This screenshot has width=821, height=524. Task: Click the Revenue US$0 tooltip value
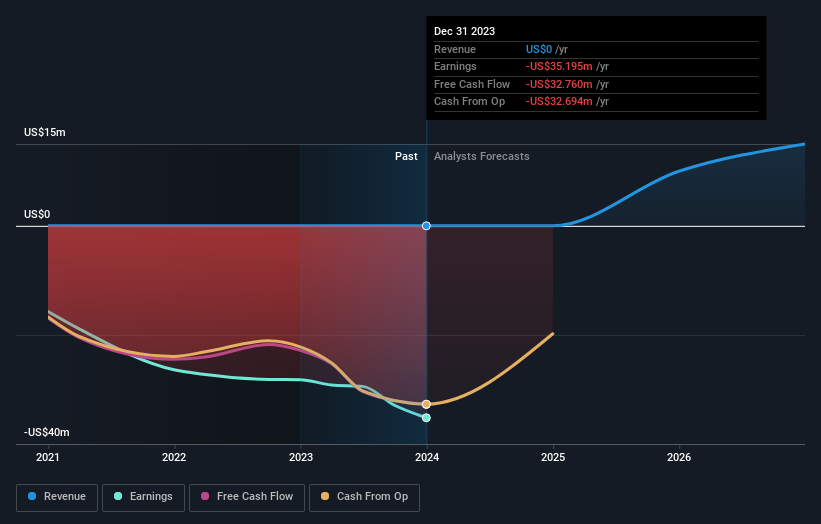pos(539,49)
